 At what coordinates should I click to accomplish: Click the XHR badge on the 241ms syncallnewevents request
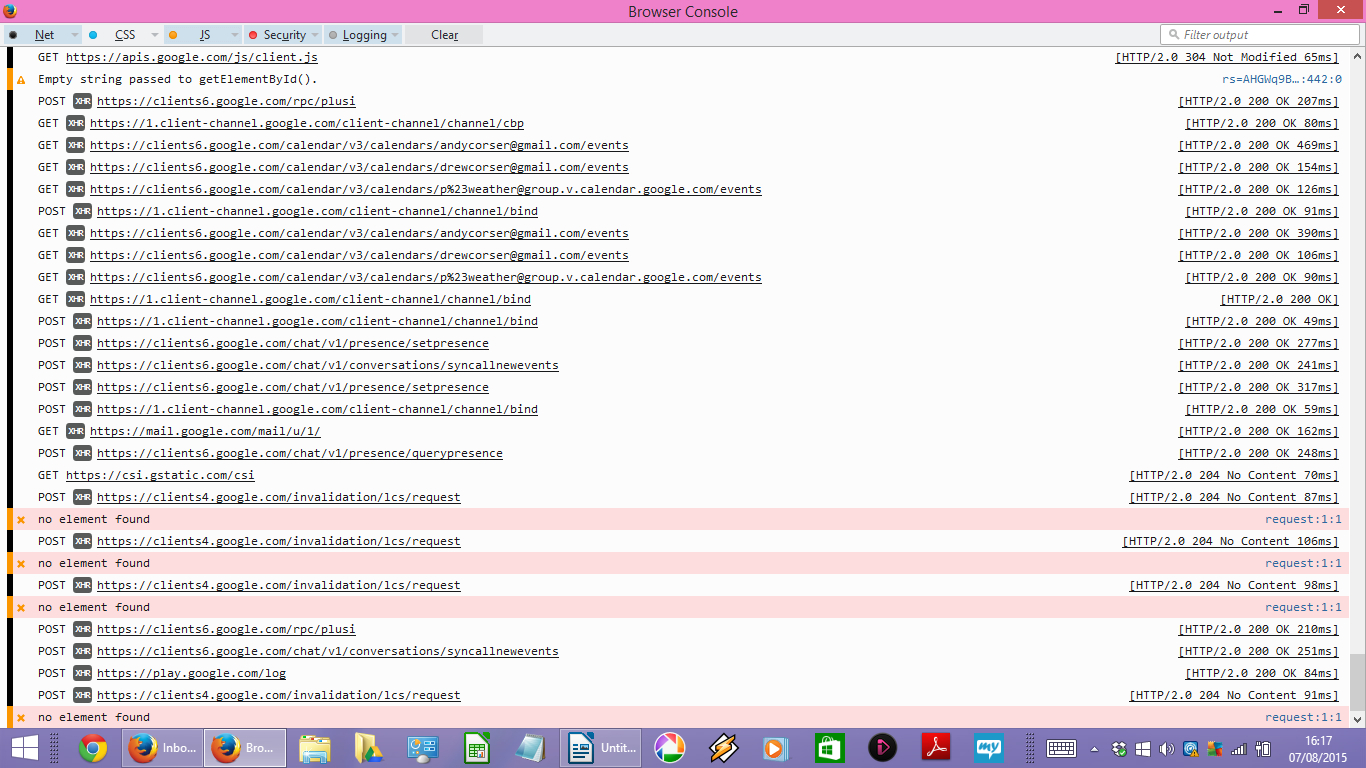coord(83,365)
